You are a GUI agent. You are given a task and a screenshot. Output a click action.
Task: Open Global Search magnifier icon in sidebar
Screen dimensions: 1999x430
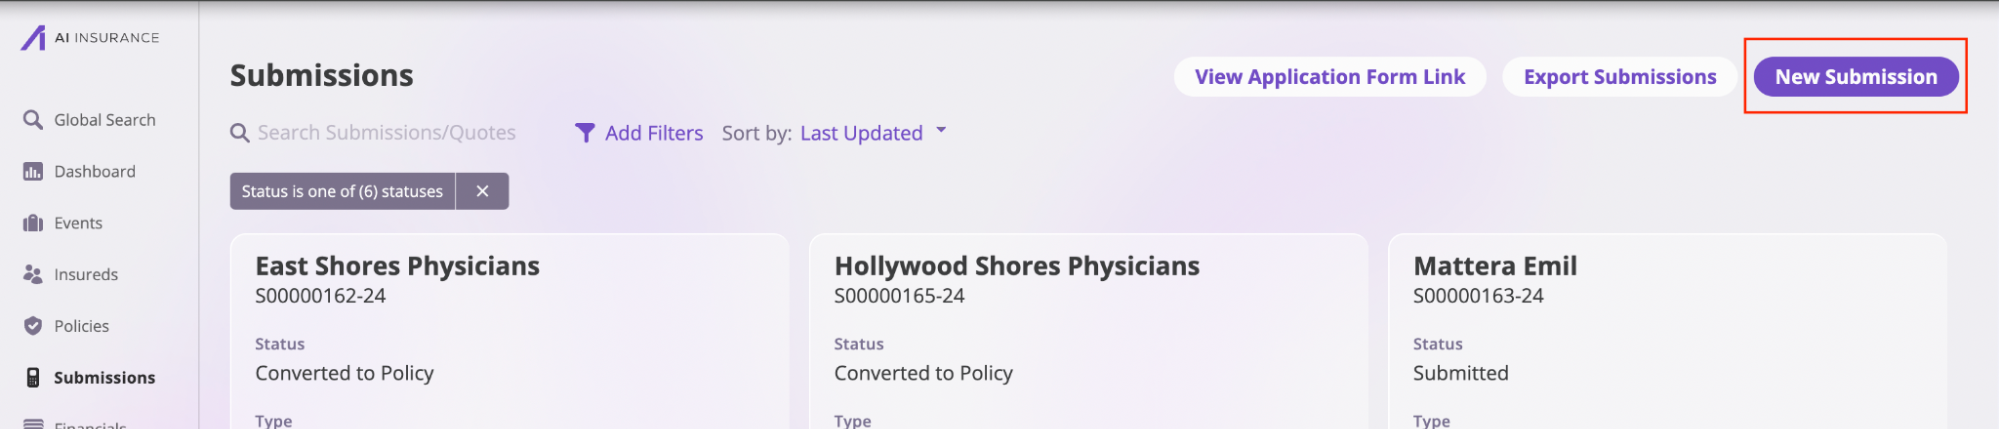click(x=33, y=120)
